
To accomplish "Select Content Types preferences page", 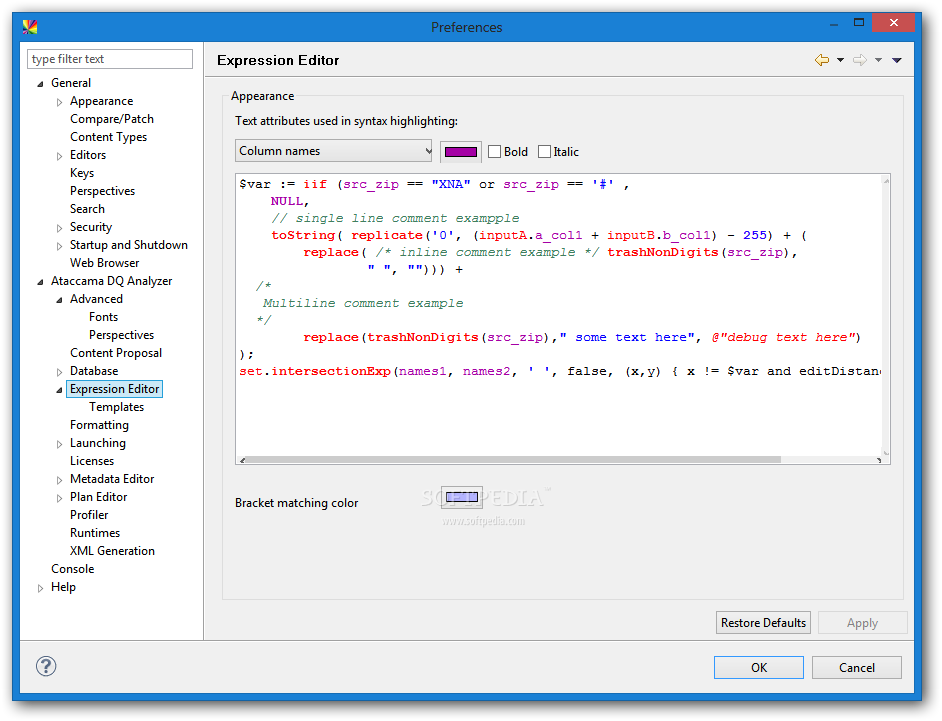I will 108,137.
